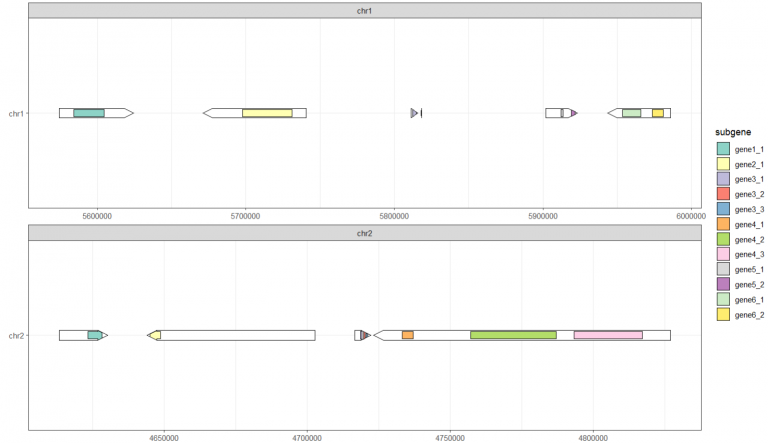Select the chr2 facet header strip

365,233
